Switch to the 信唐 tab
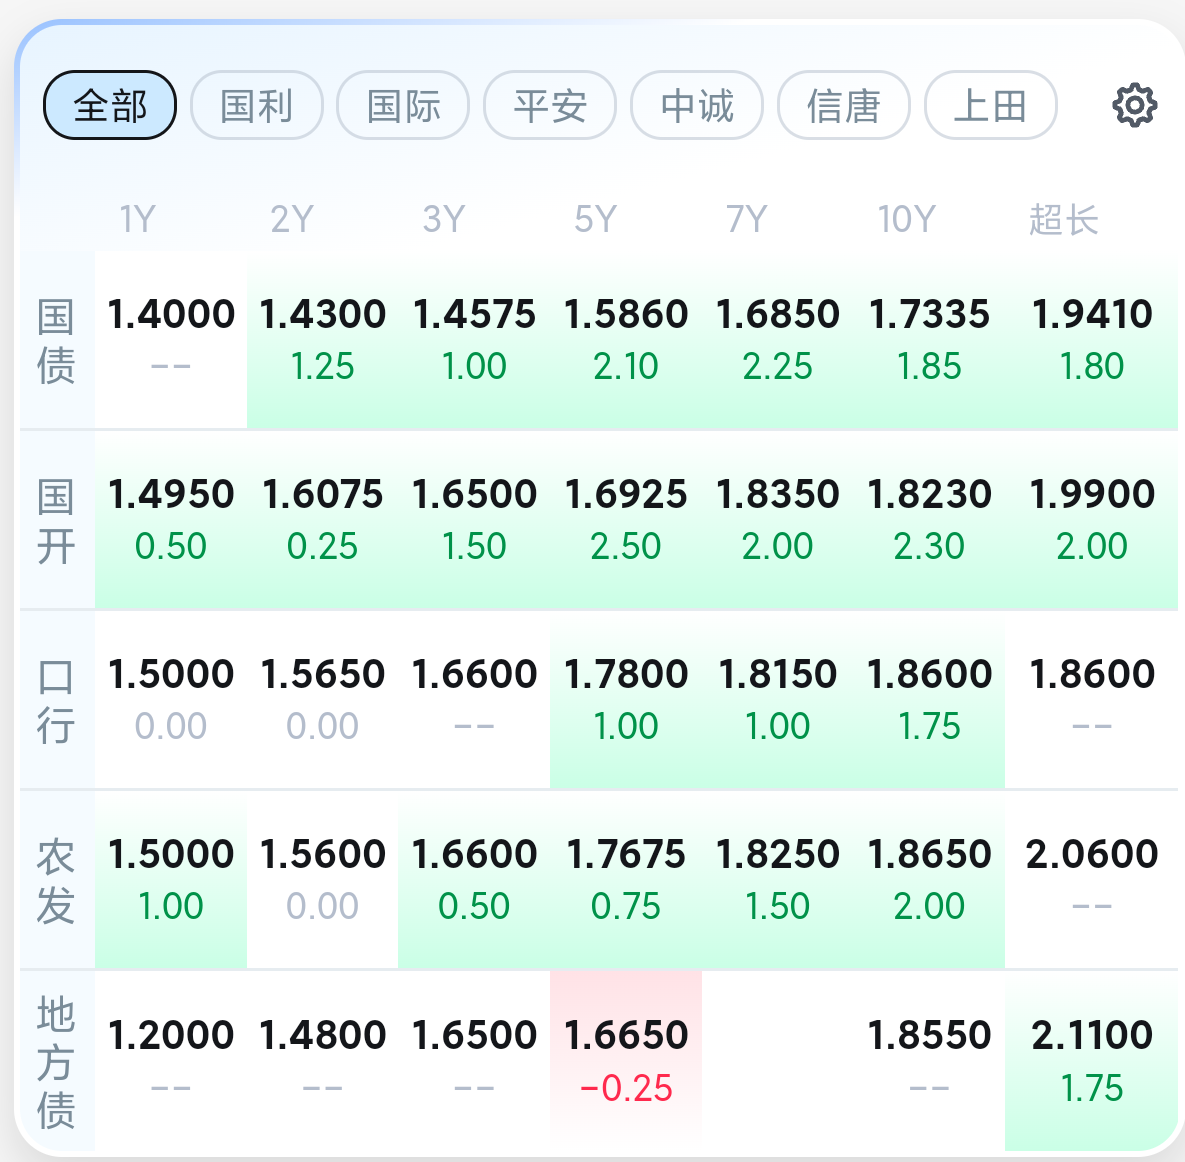The width and height of the screenshot is (1185, 1162). point(843,105)
